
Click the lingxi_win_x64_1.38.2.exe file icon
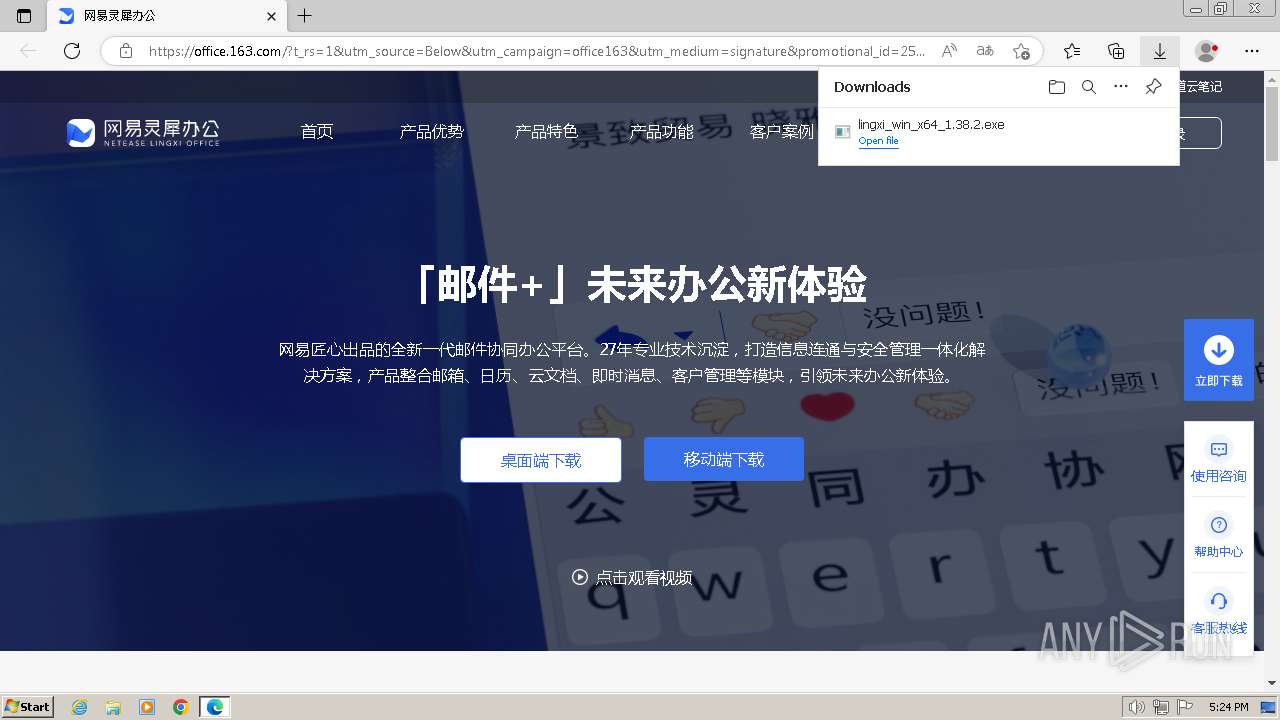842,132
